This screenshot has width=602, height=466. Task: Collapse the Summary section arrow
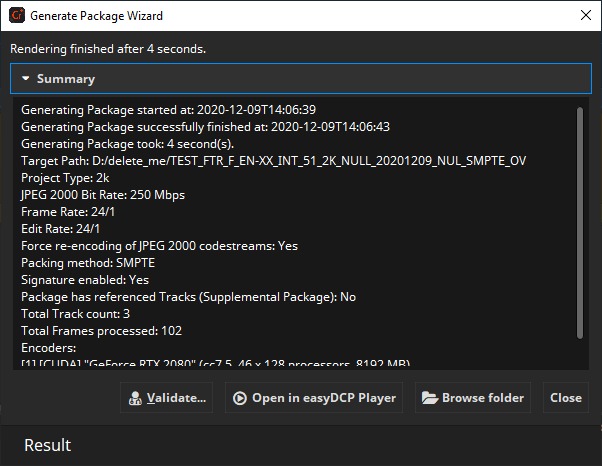[25, 79]
